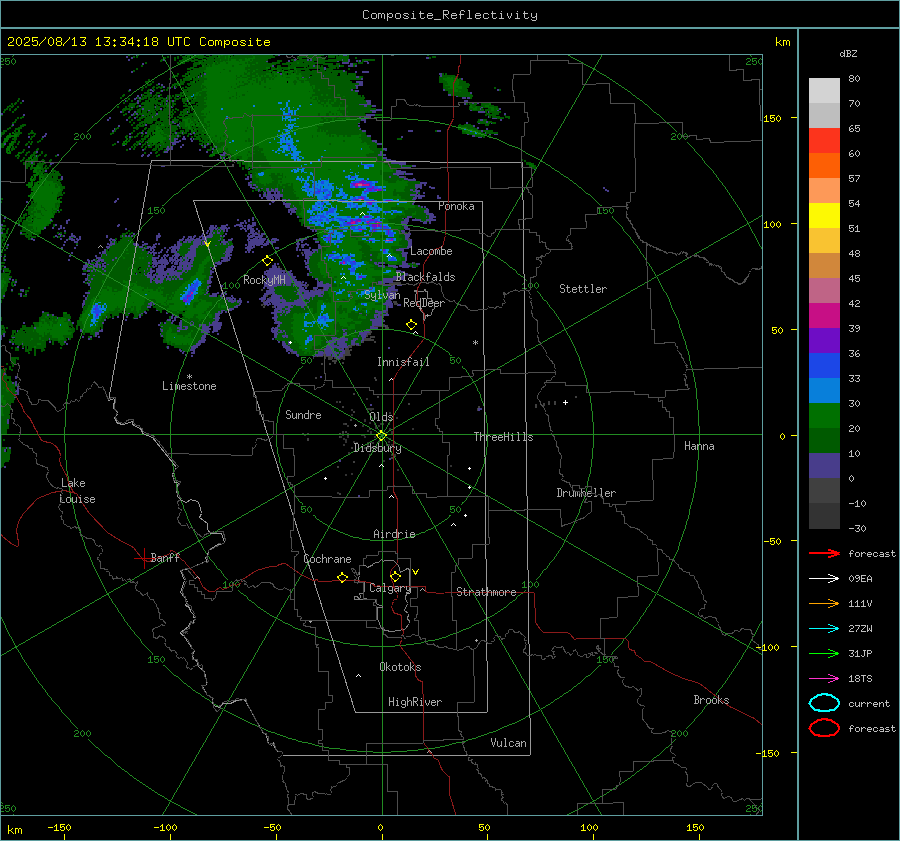
Task: Click the yellow diamond marker below RedDeer
Action: pos(412,325)
